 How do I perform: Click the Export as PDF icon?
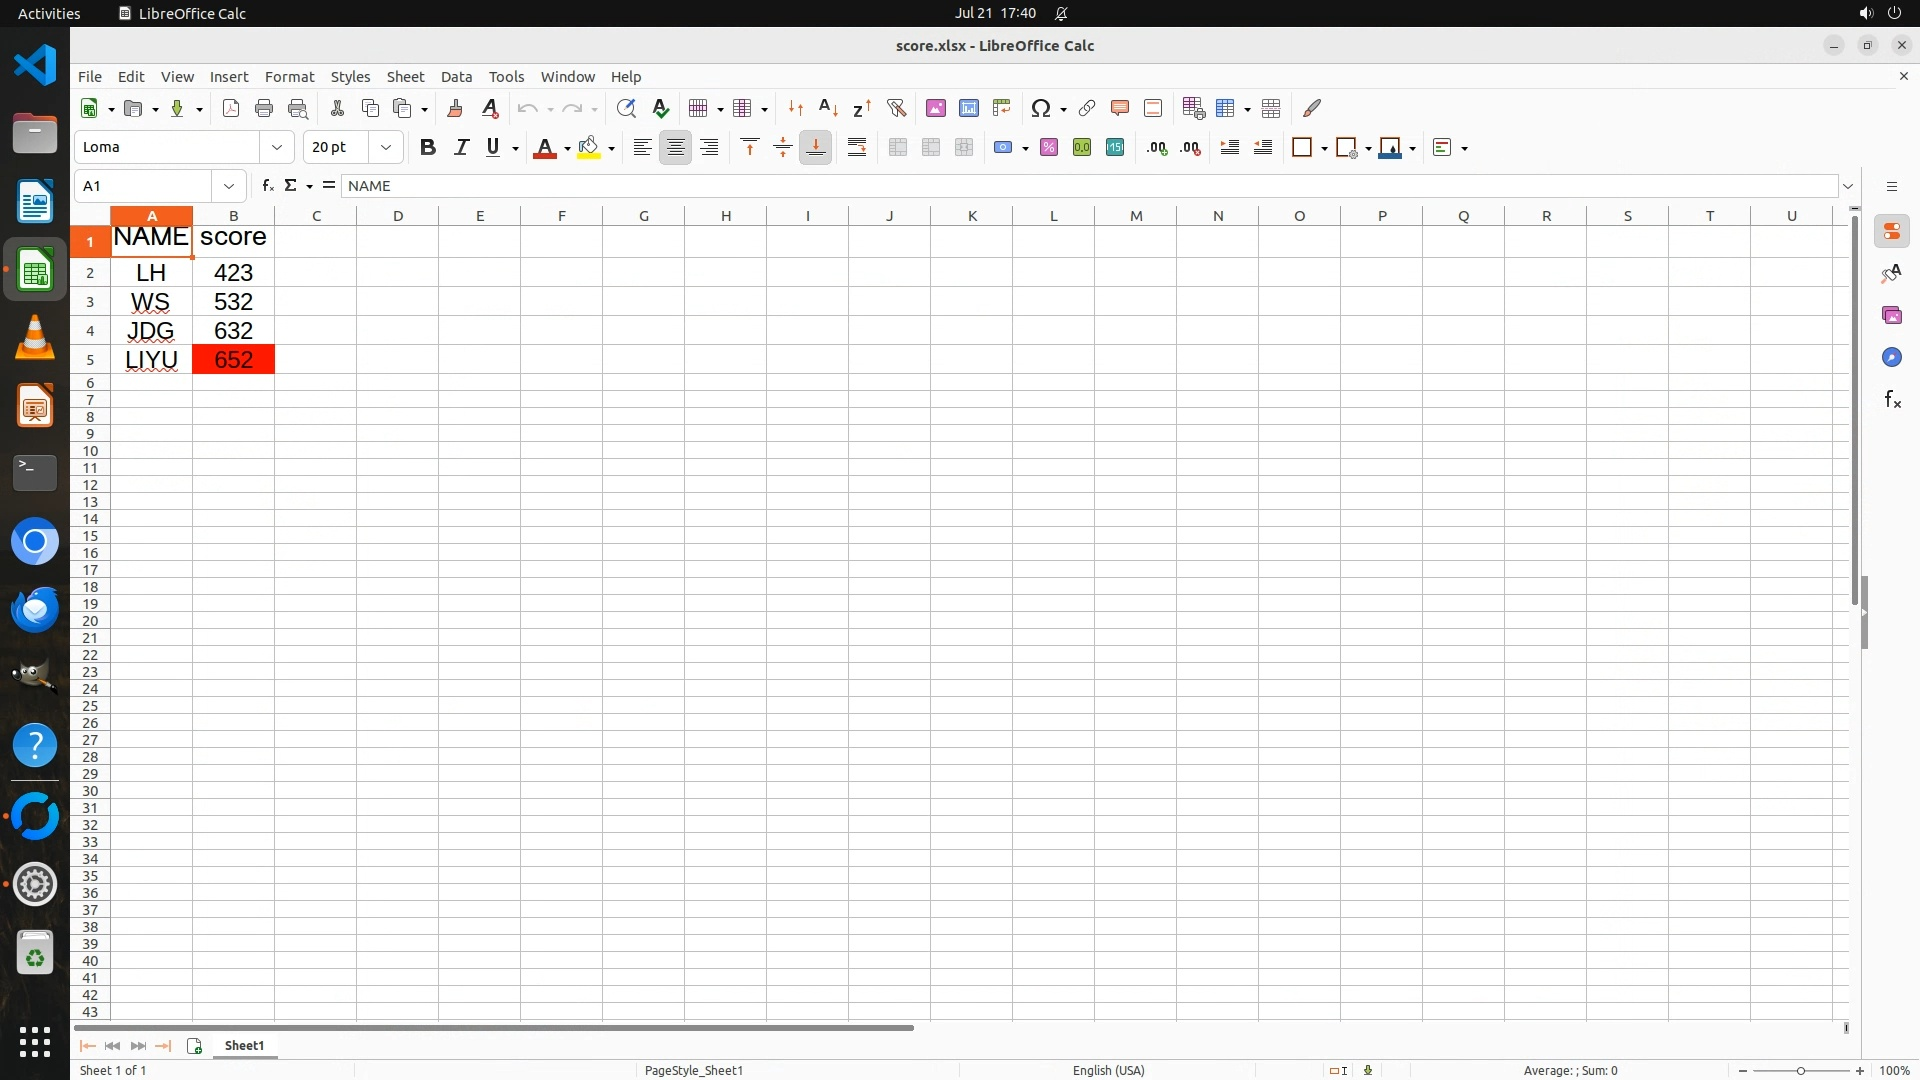231,108
